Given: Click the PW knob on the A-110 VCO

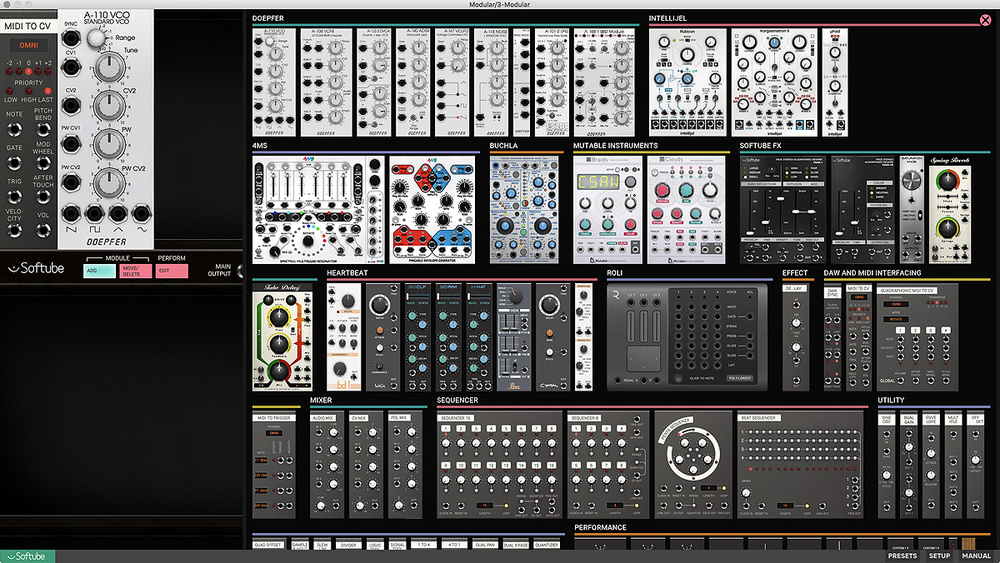Looking at the screenshot, I should click(109, 144).
